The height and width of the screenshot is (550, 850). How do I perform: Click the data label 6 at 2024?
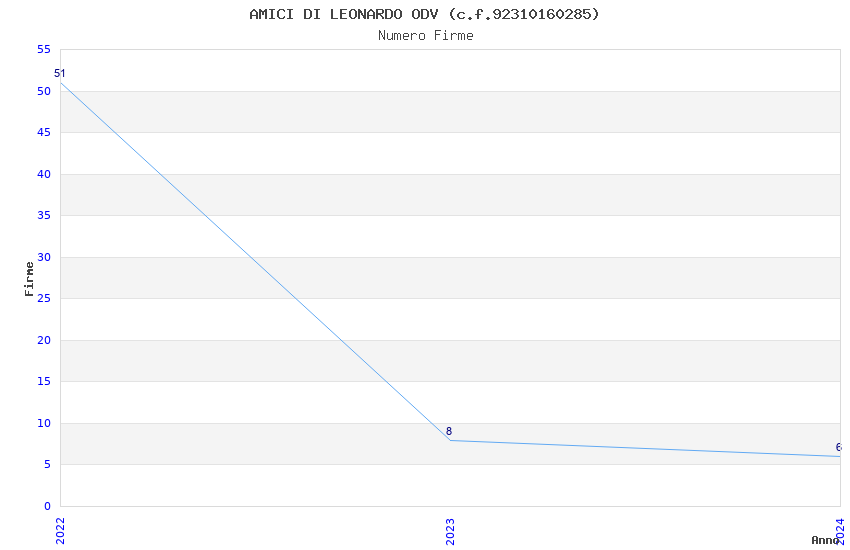839,447
